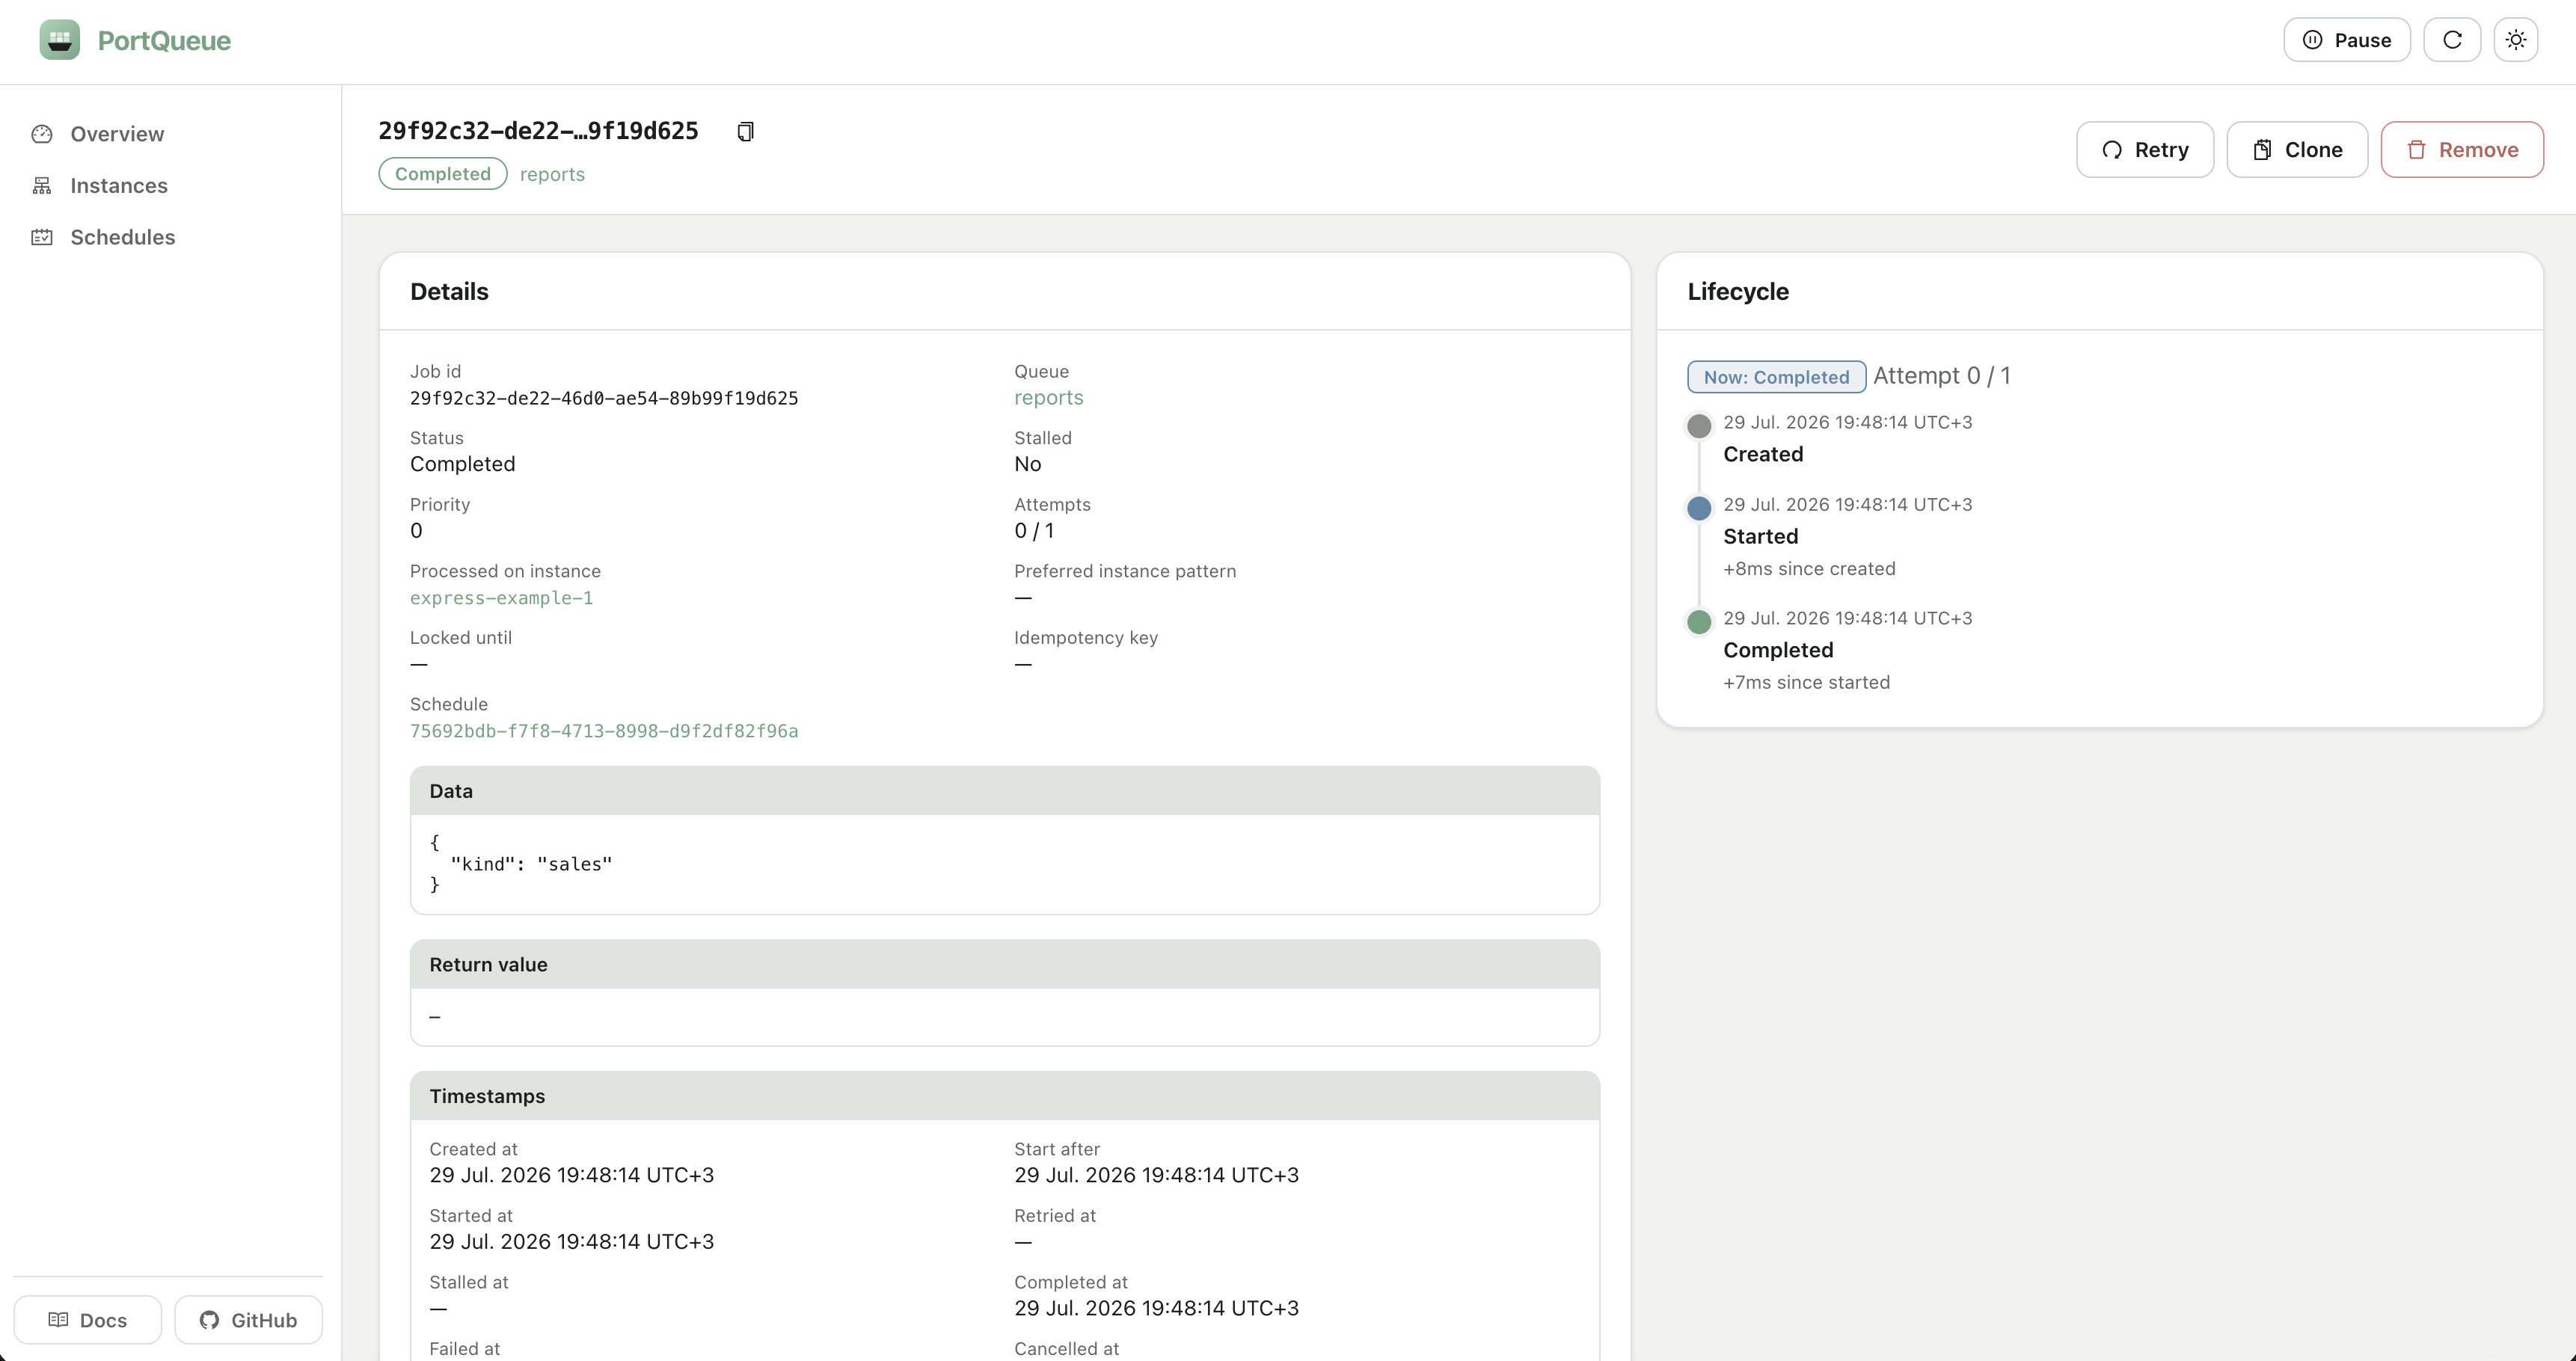Click the refresh icon button

(x=2452, y=40)
